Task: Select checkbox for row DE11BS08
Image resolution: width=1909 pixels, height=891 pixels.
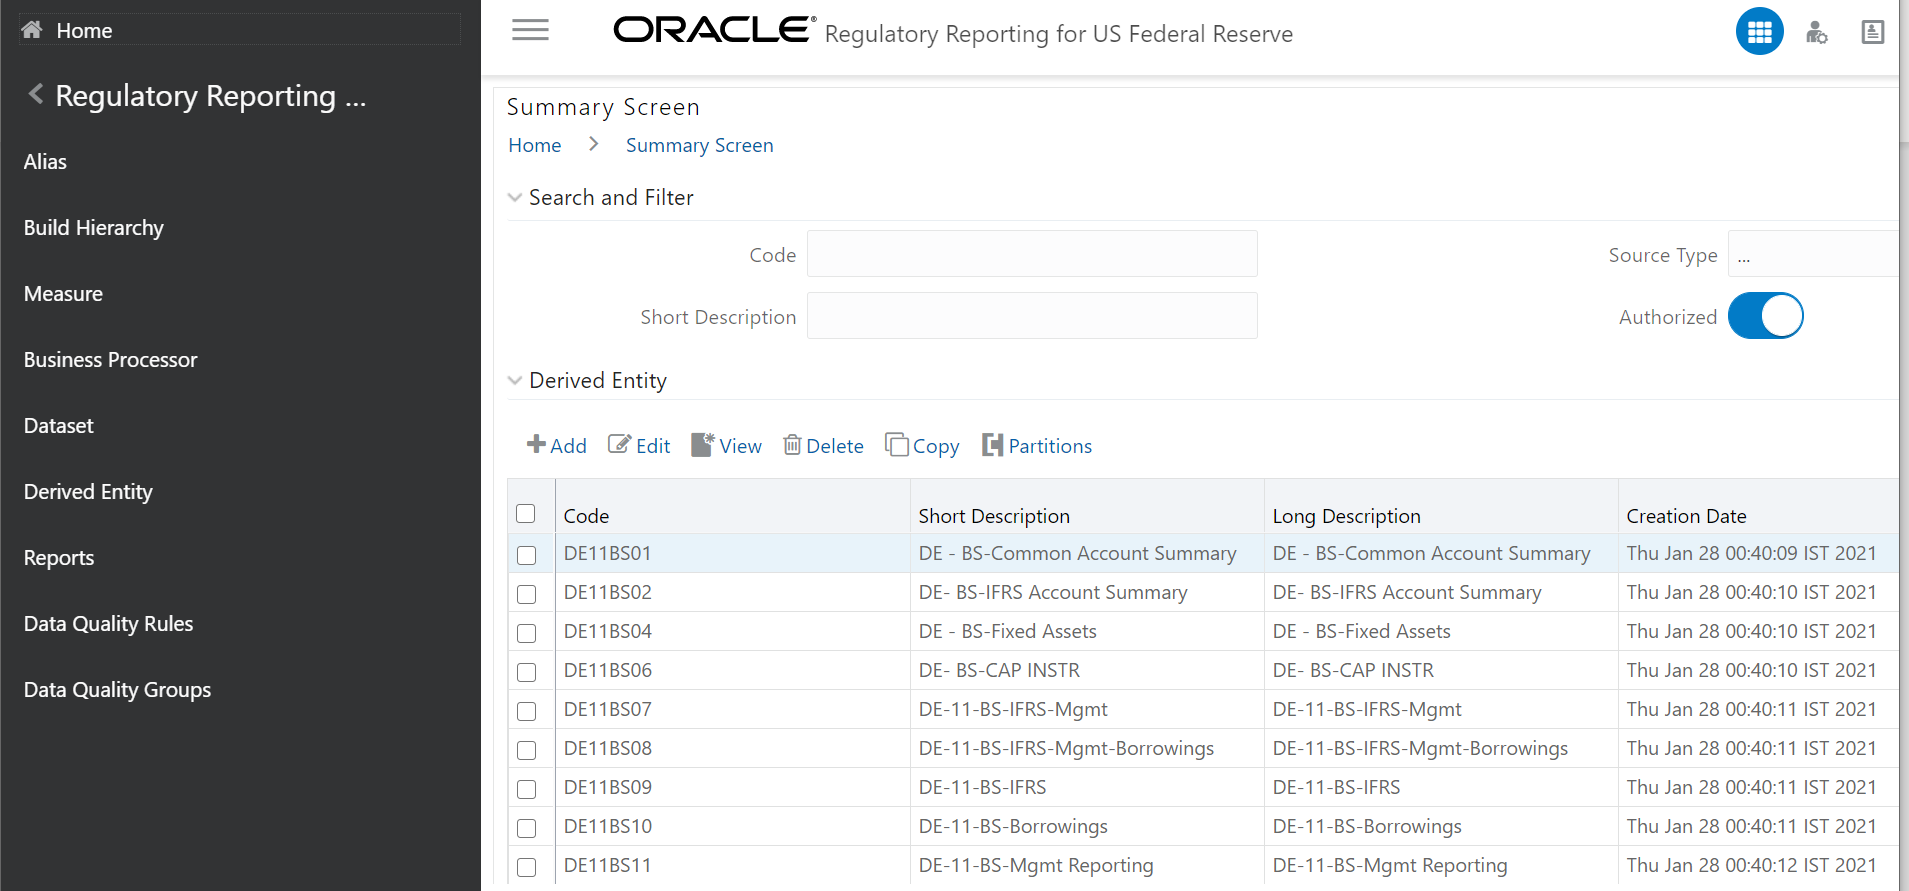Action: [x=527, y=750]
